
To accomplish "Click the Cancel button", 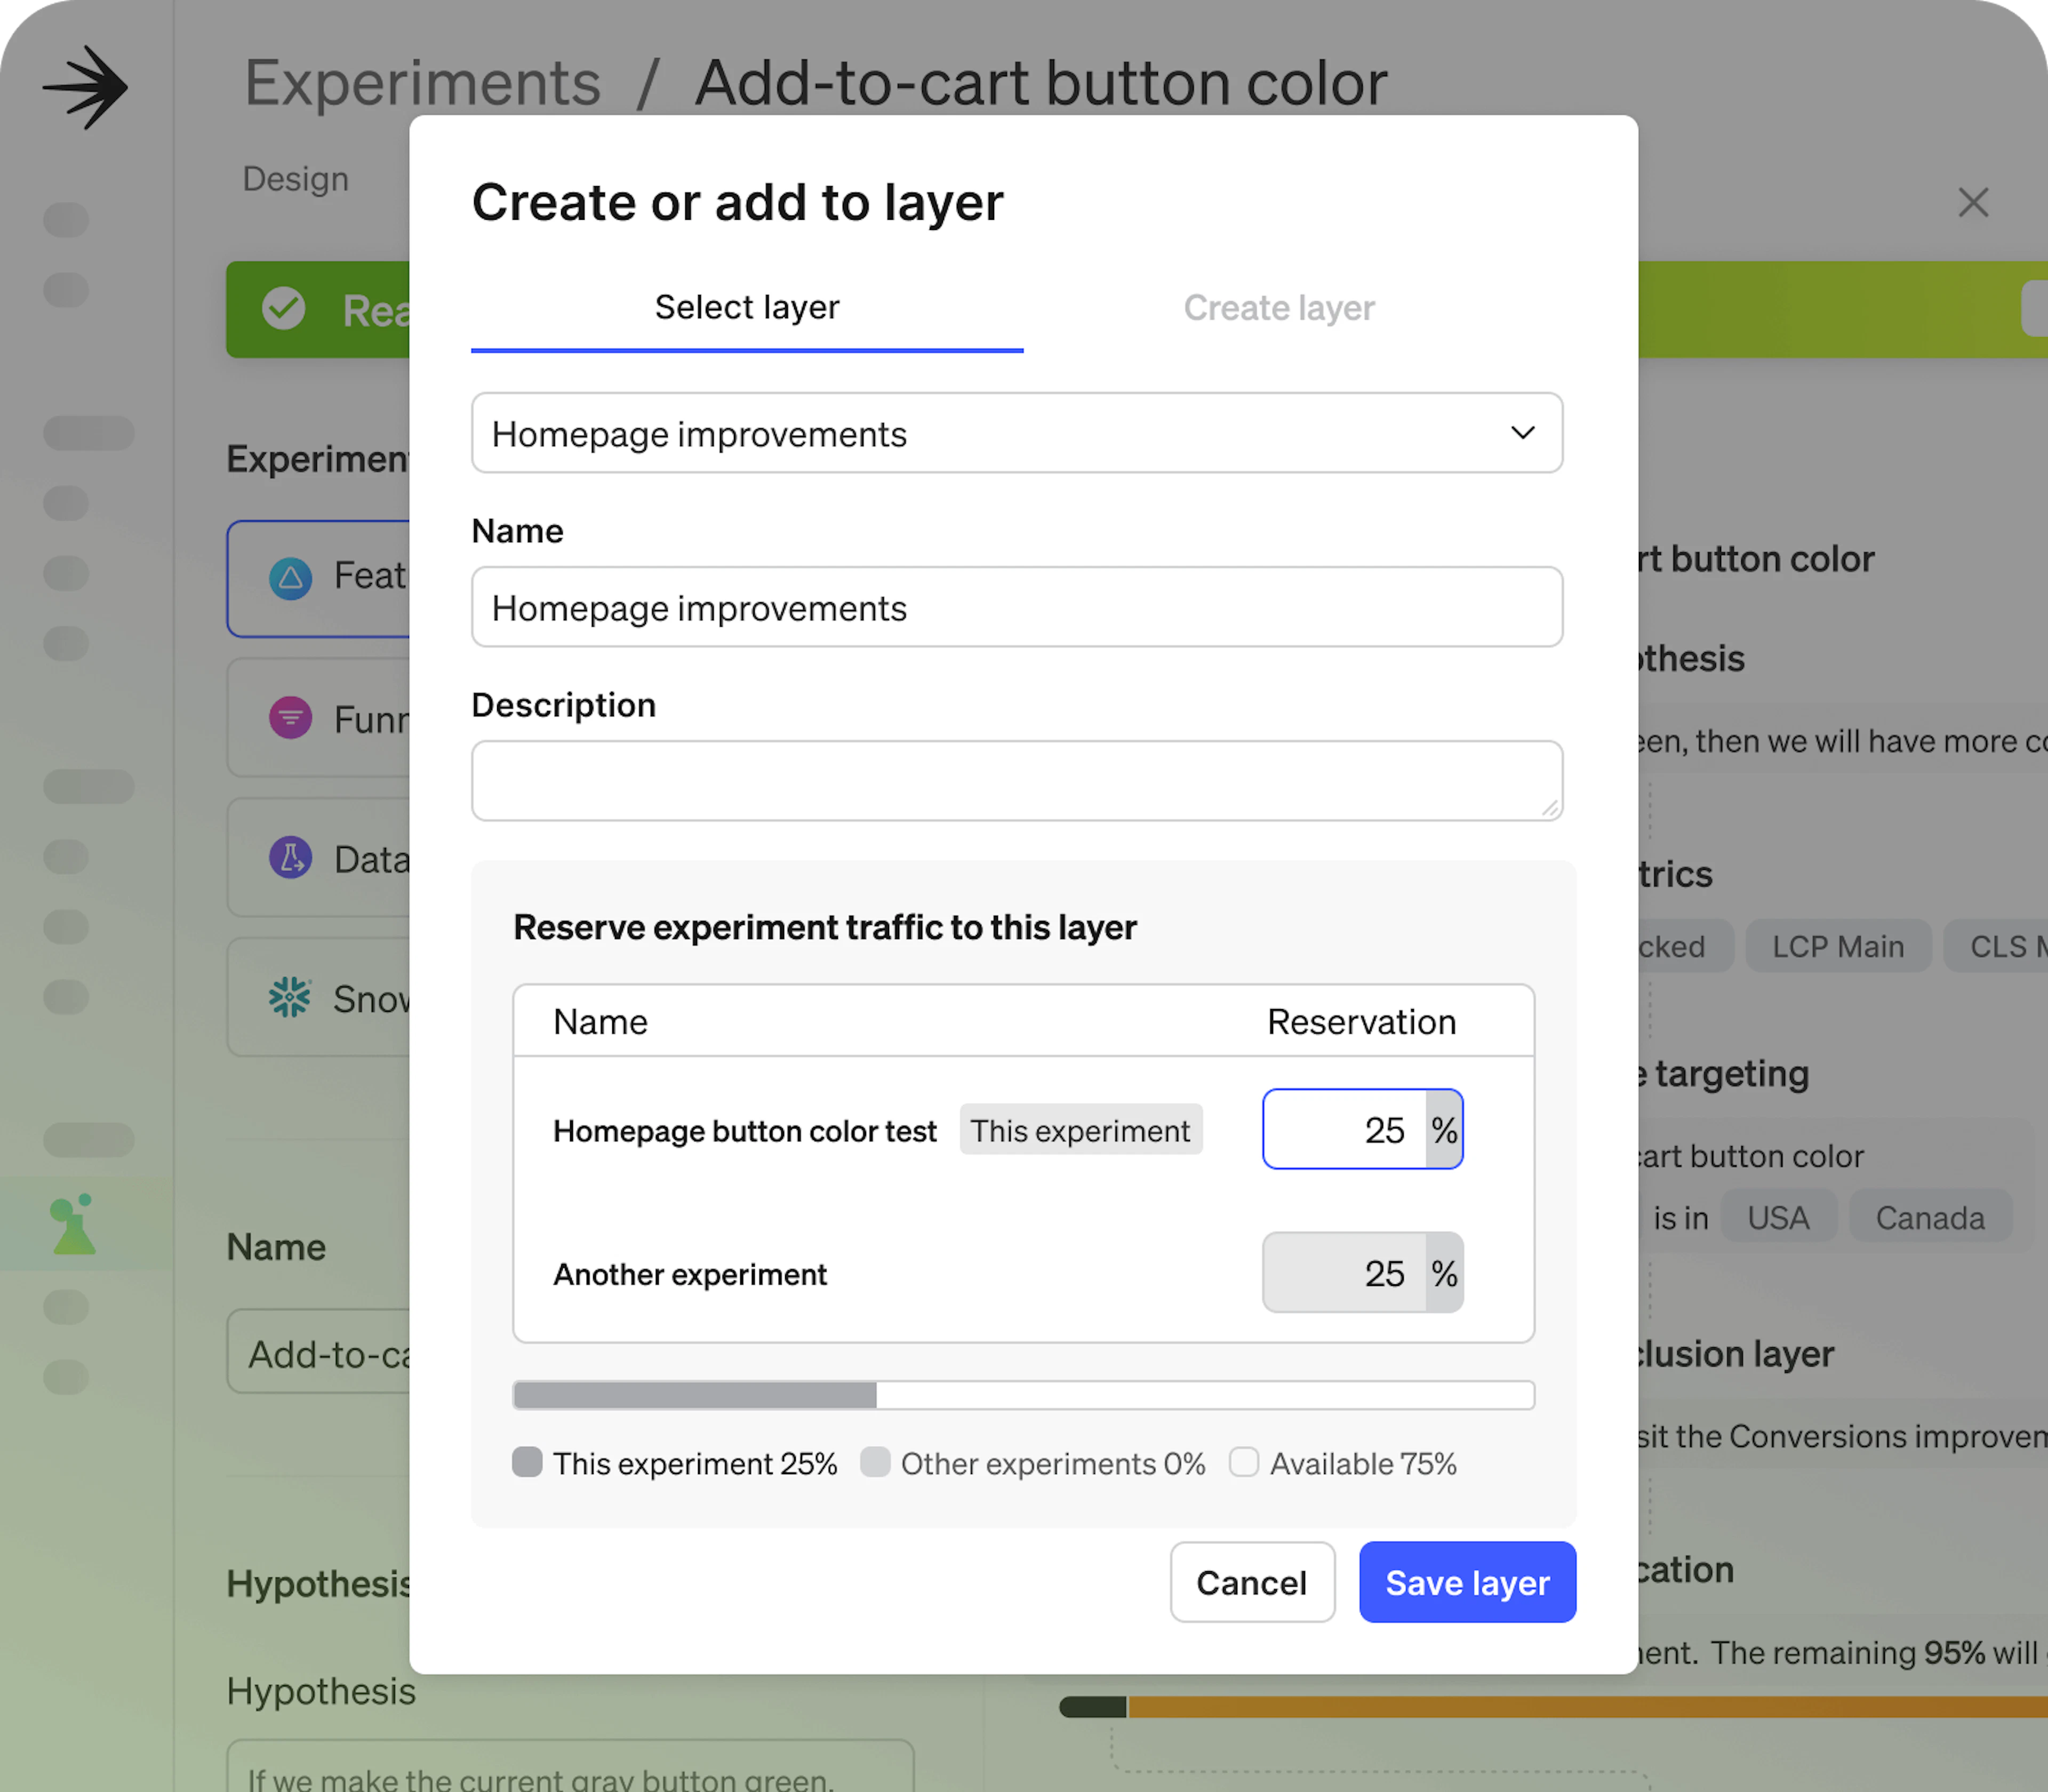I will coord(1251,1582).
